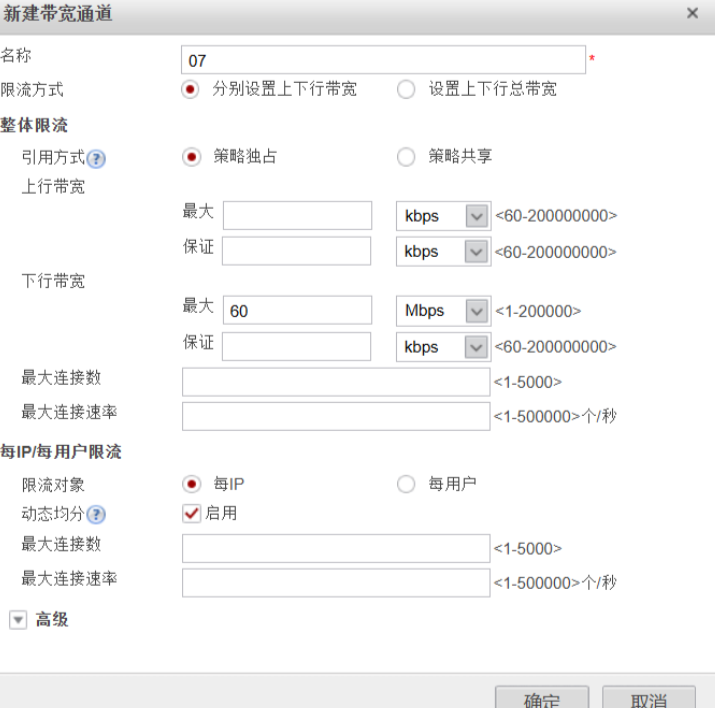Select 每用户 as rate limit target
715x708 pixels.
pyautogui.click(x=406, y=484)
